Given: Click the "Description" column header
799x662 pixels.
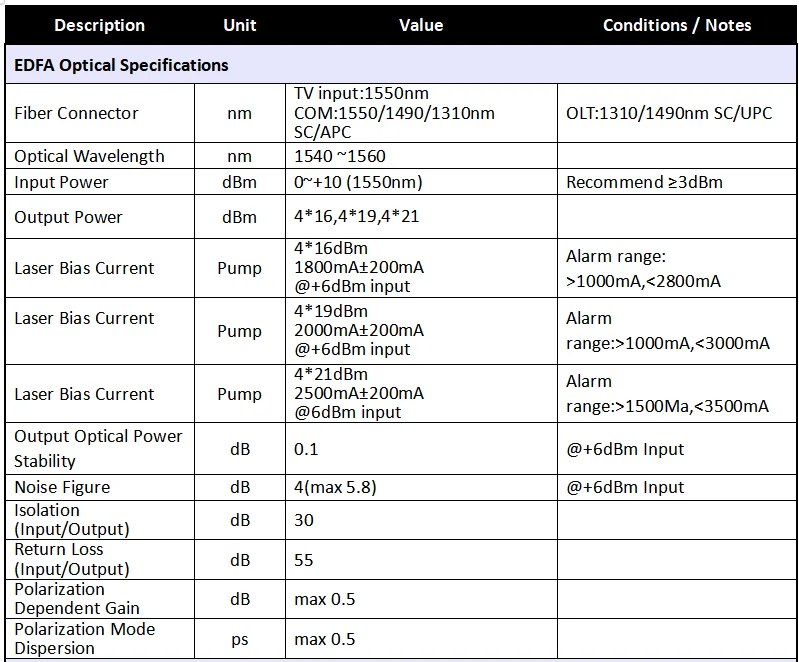Looking at the screenshot, I should pos(99,25).
